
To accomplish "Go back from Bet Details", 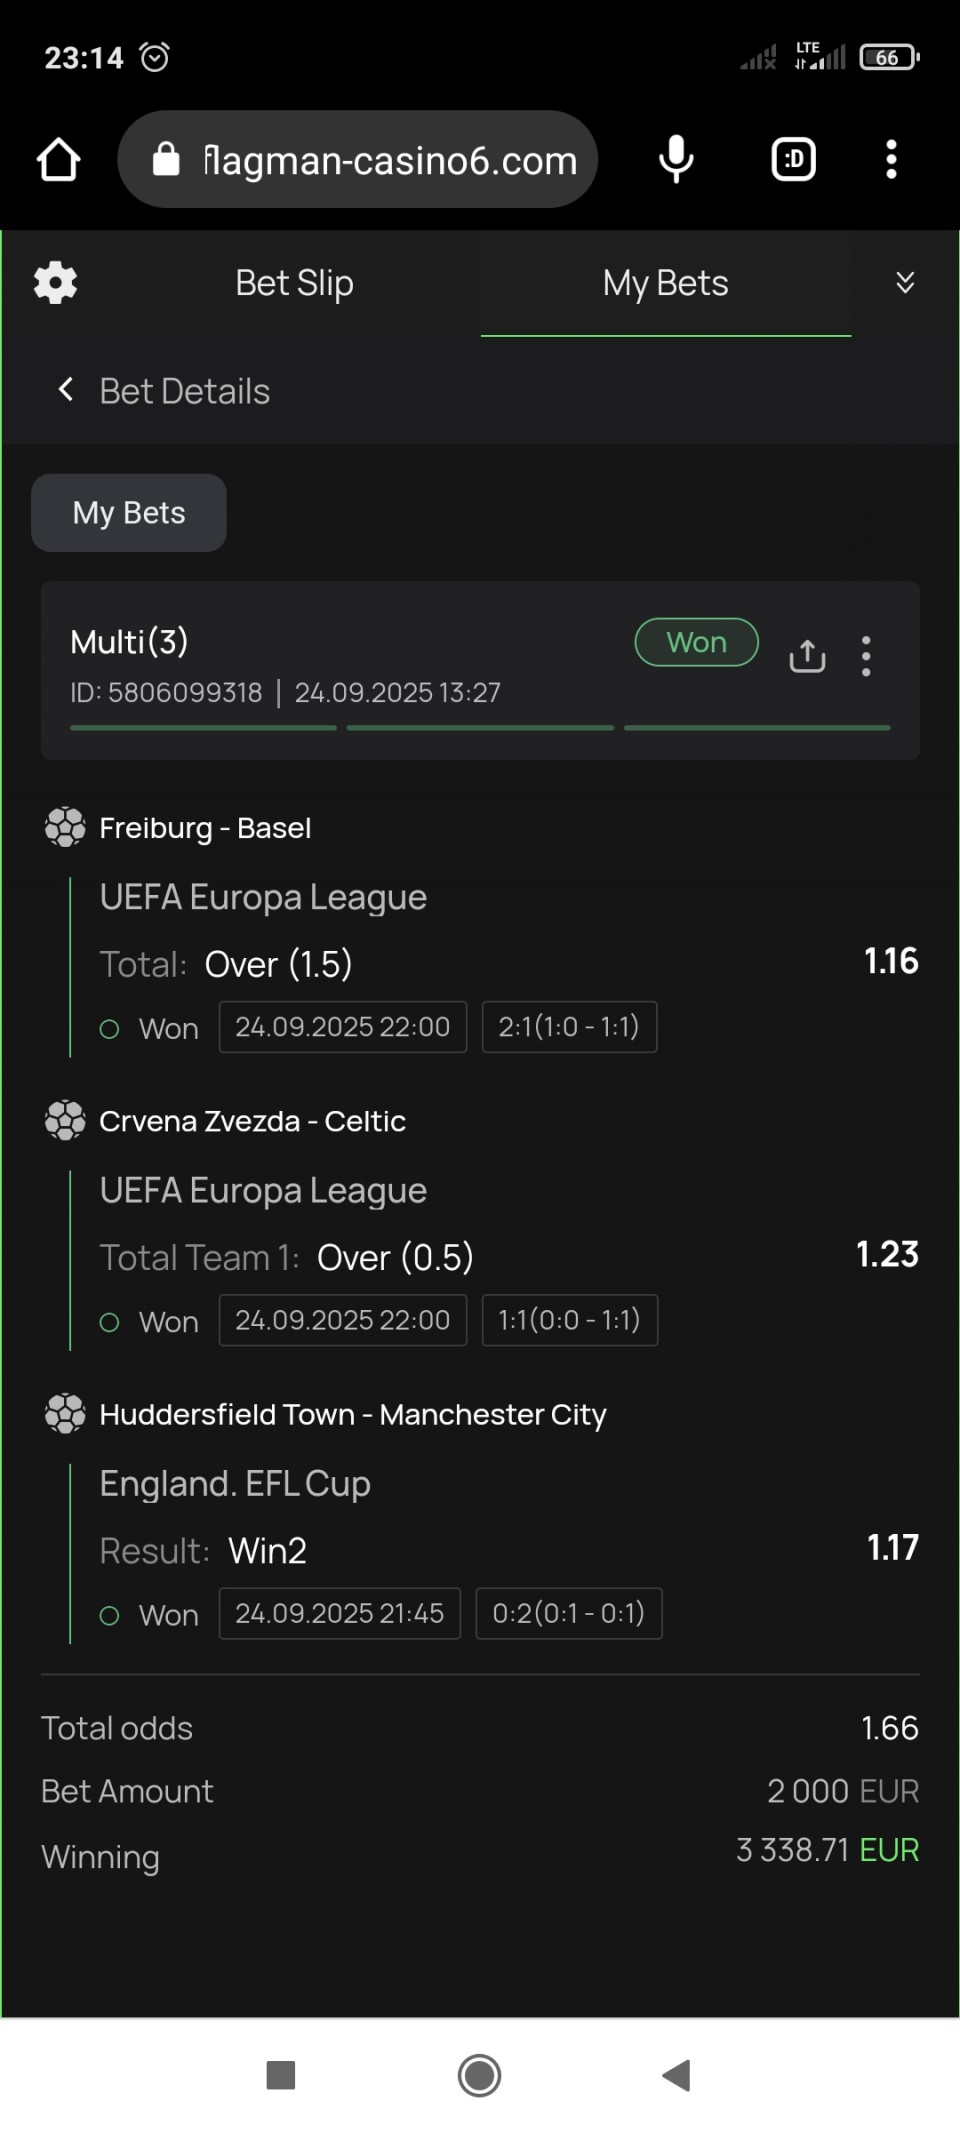I will [x=66, y=390].
